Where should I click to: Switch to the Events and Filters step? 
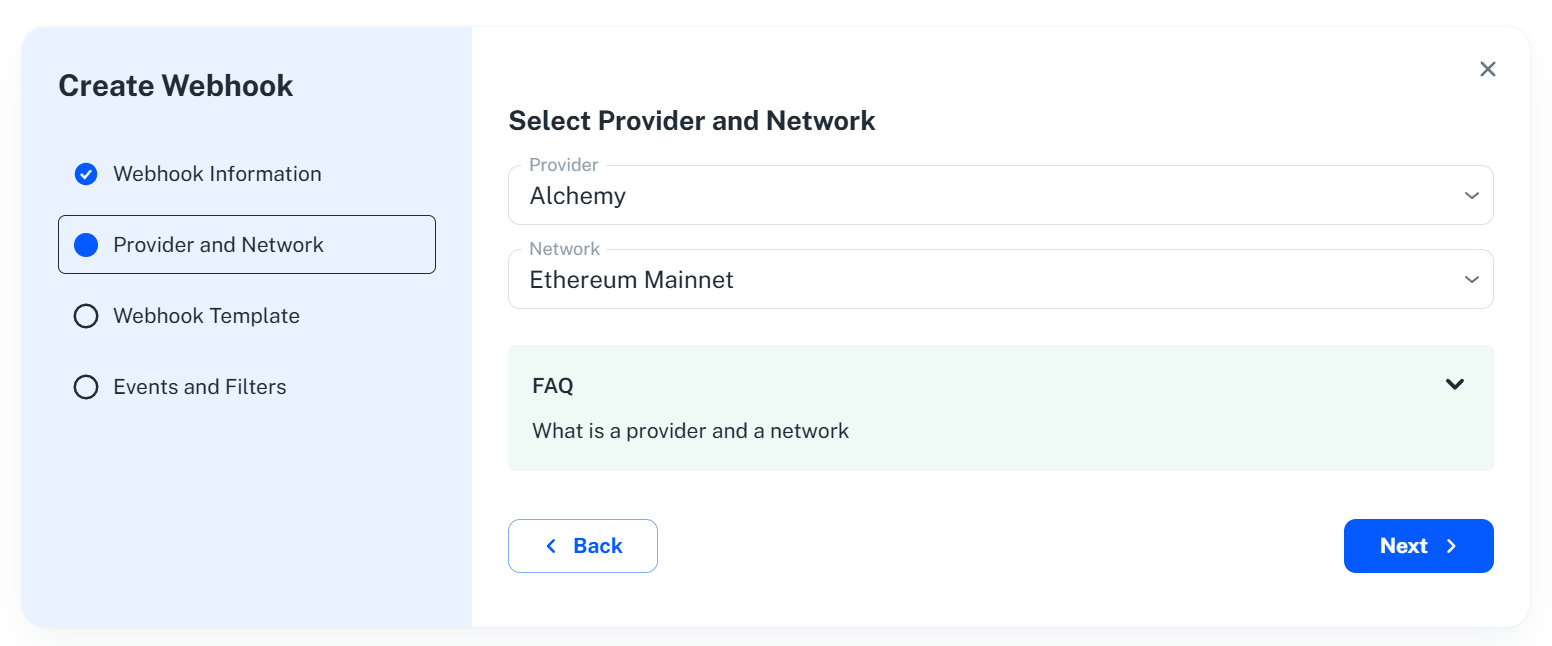coord(200,386)
